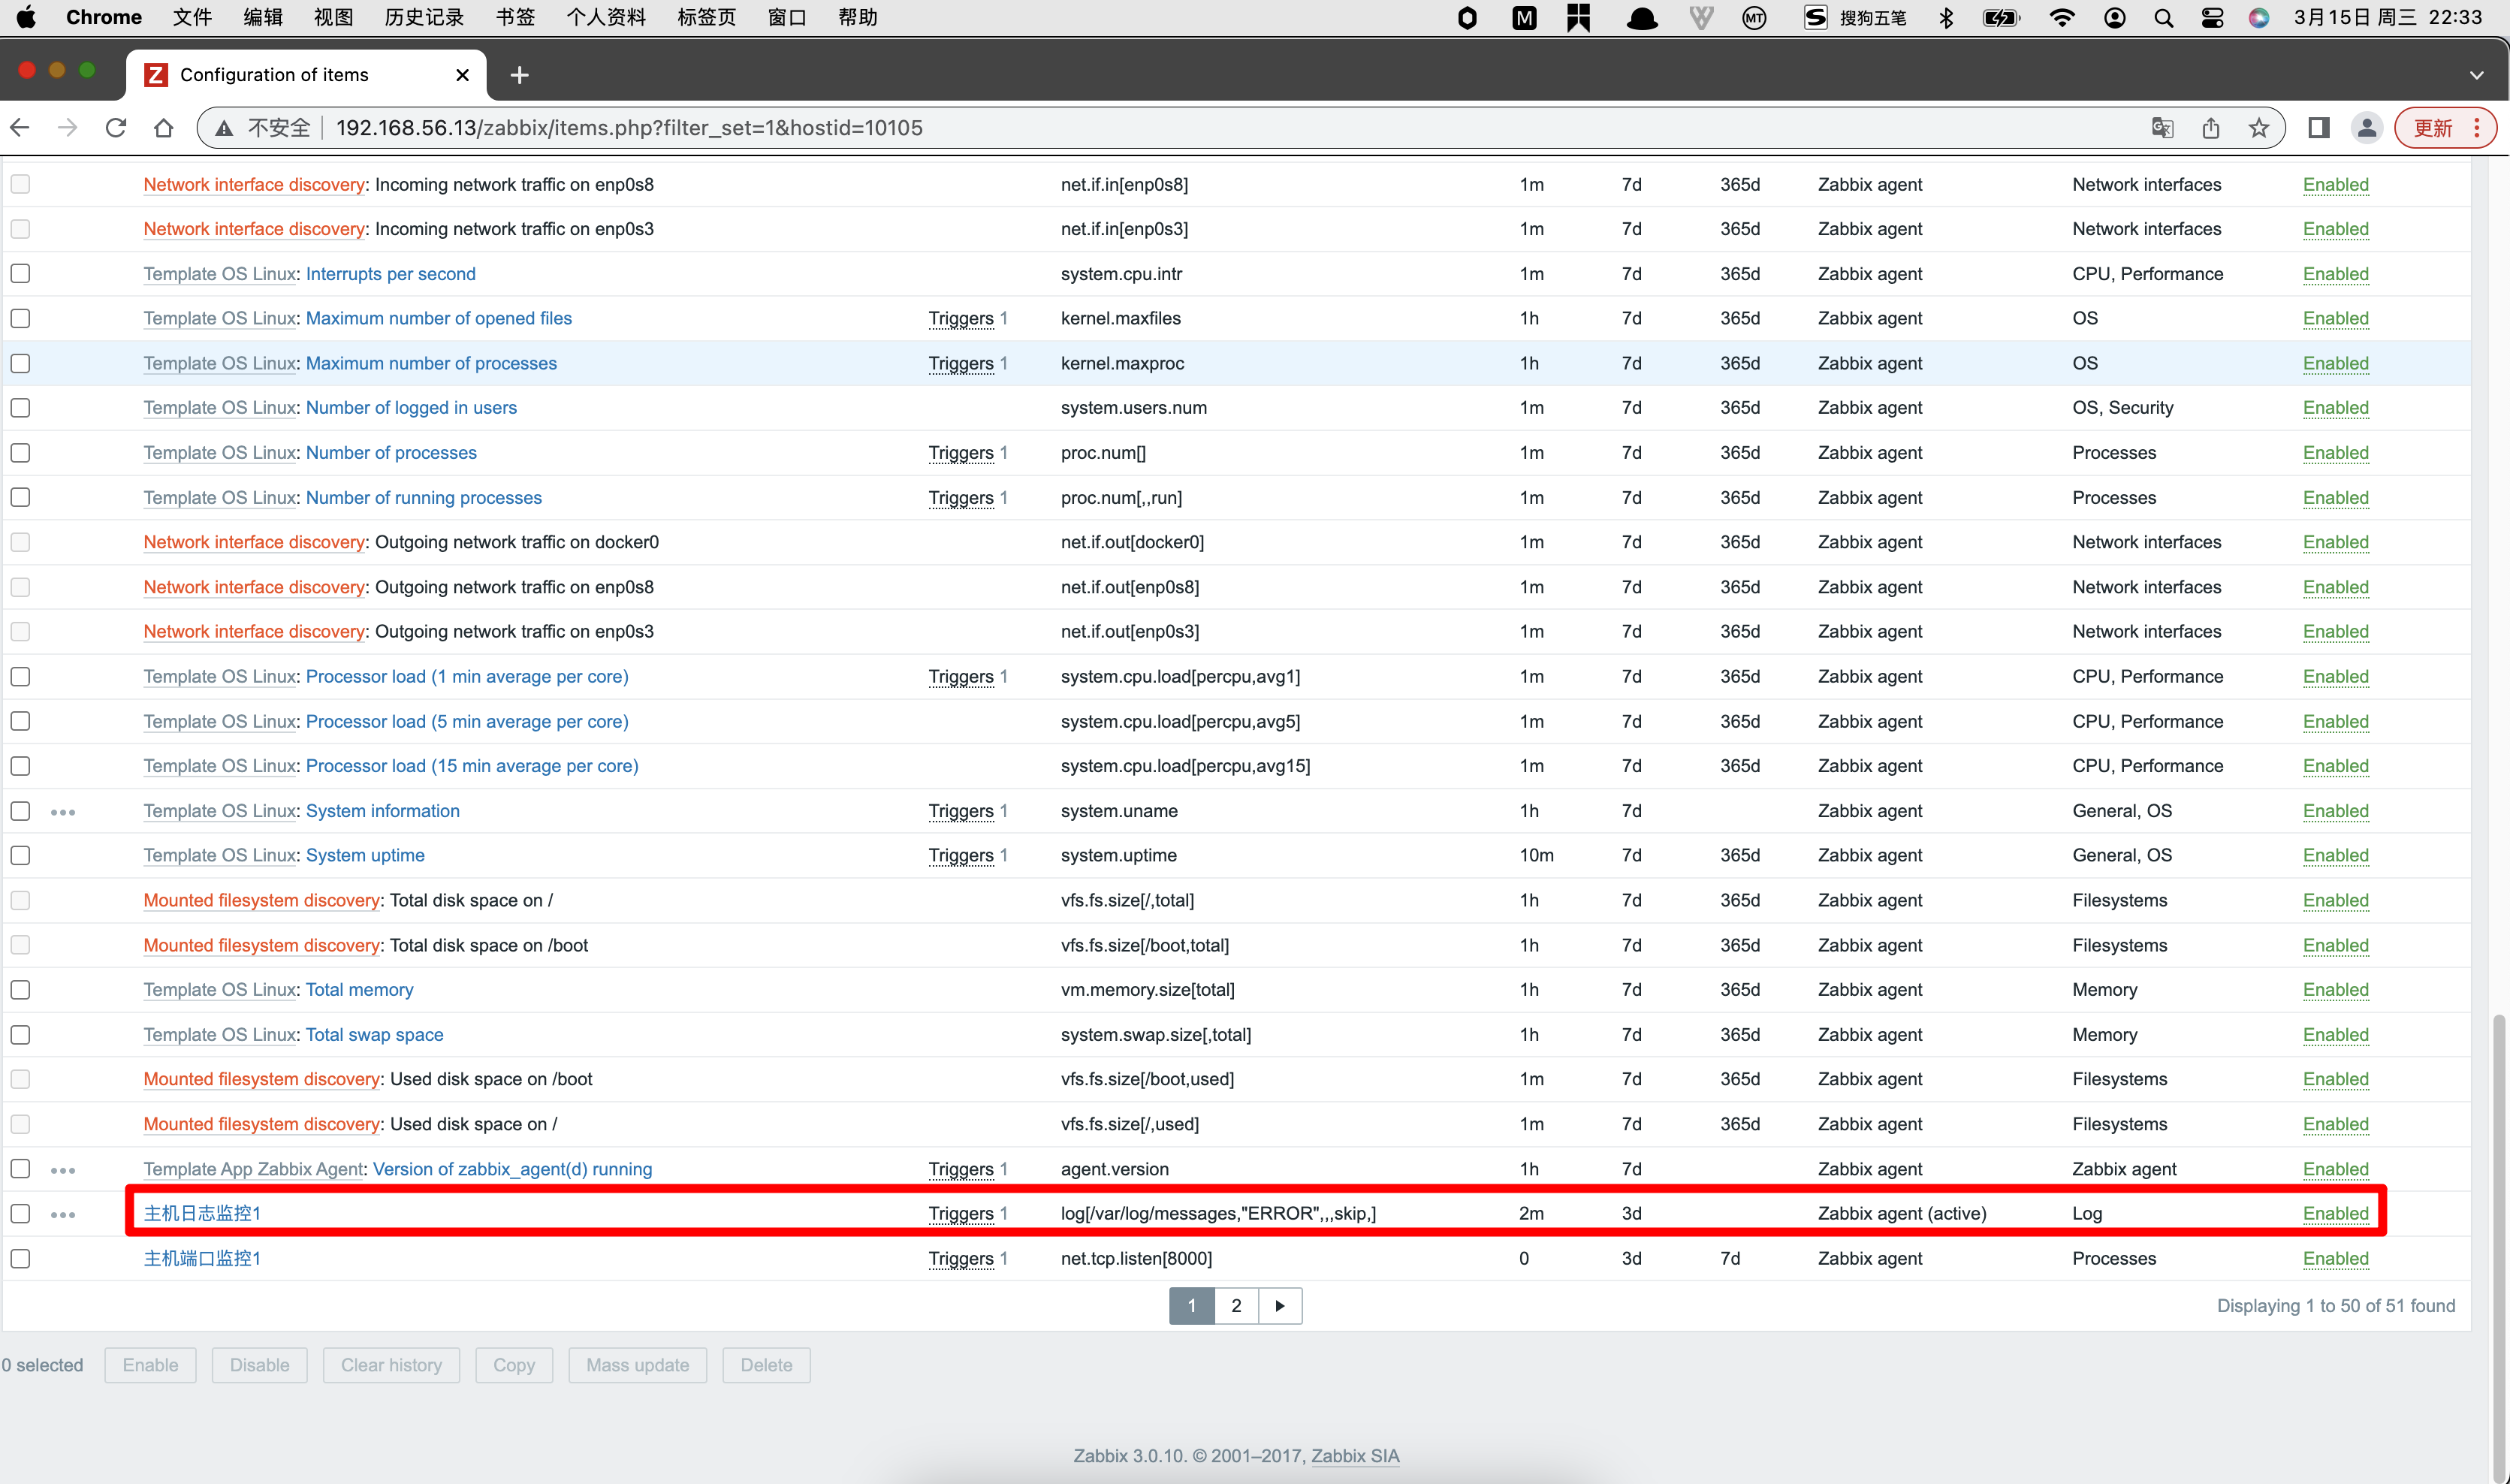Expand the tab search chevron in tab strip
The width and height of the screenshot is (2510, 1484).
coord(2476,75)
